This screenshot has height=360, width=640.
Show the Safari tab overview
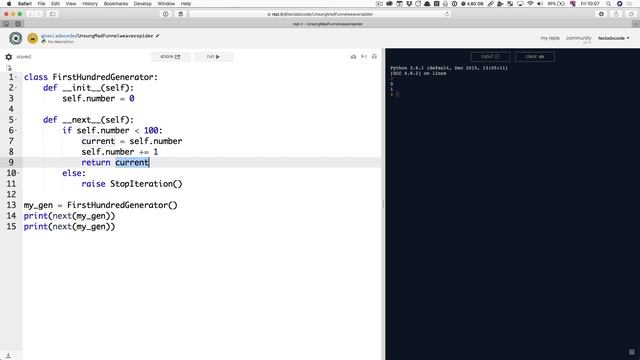point(631,14)
